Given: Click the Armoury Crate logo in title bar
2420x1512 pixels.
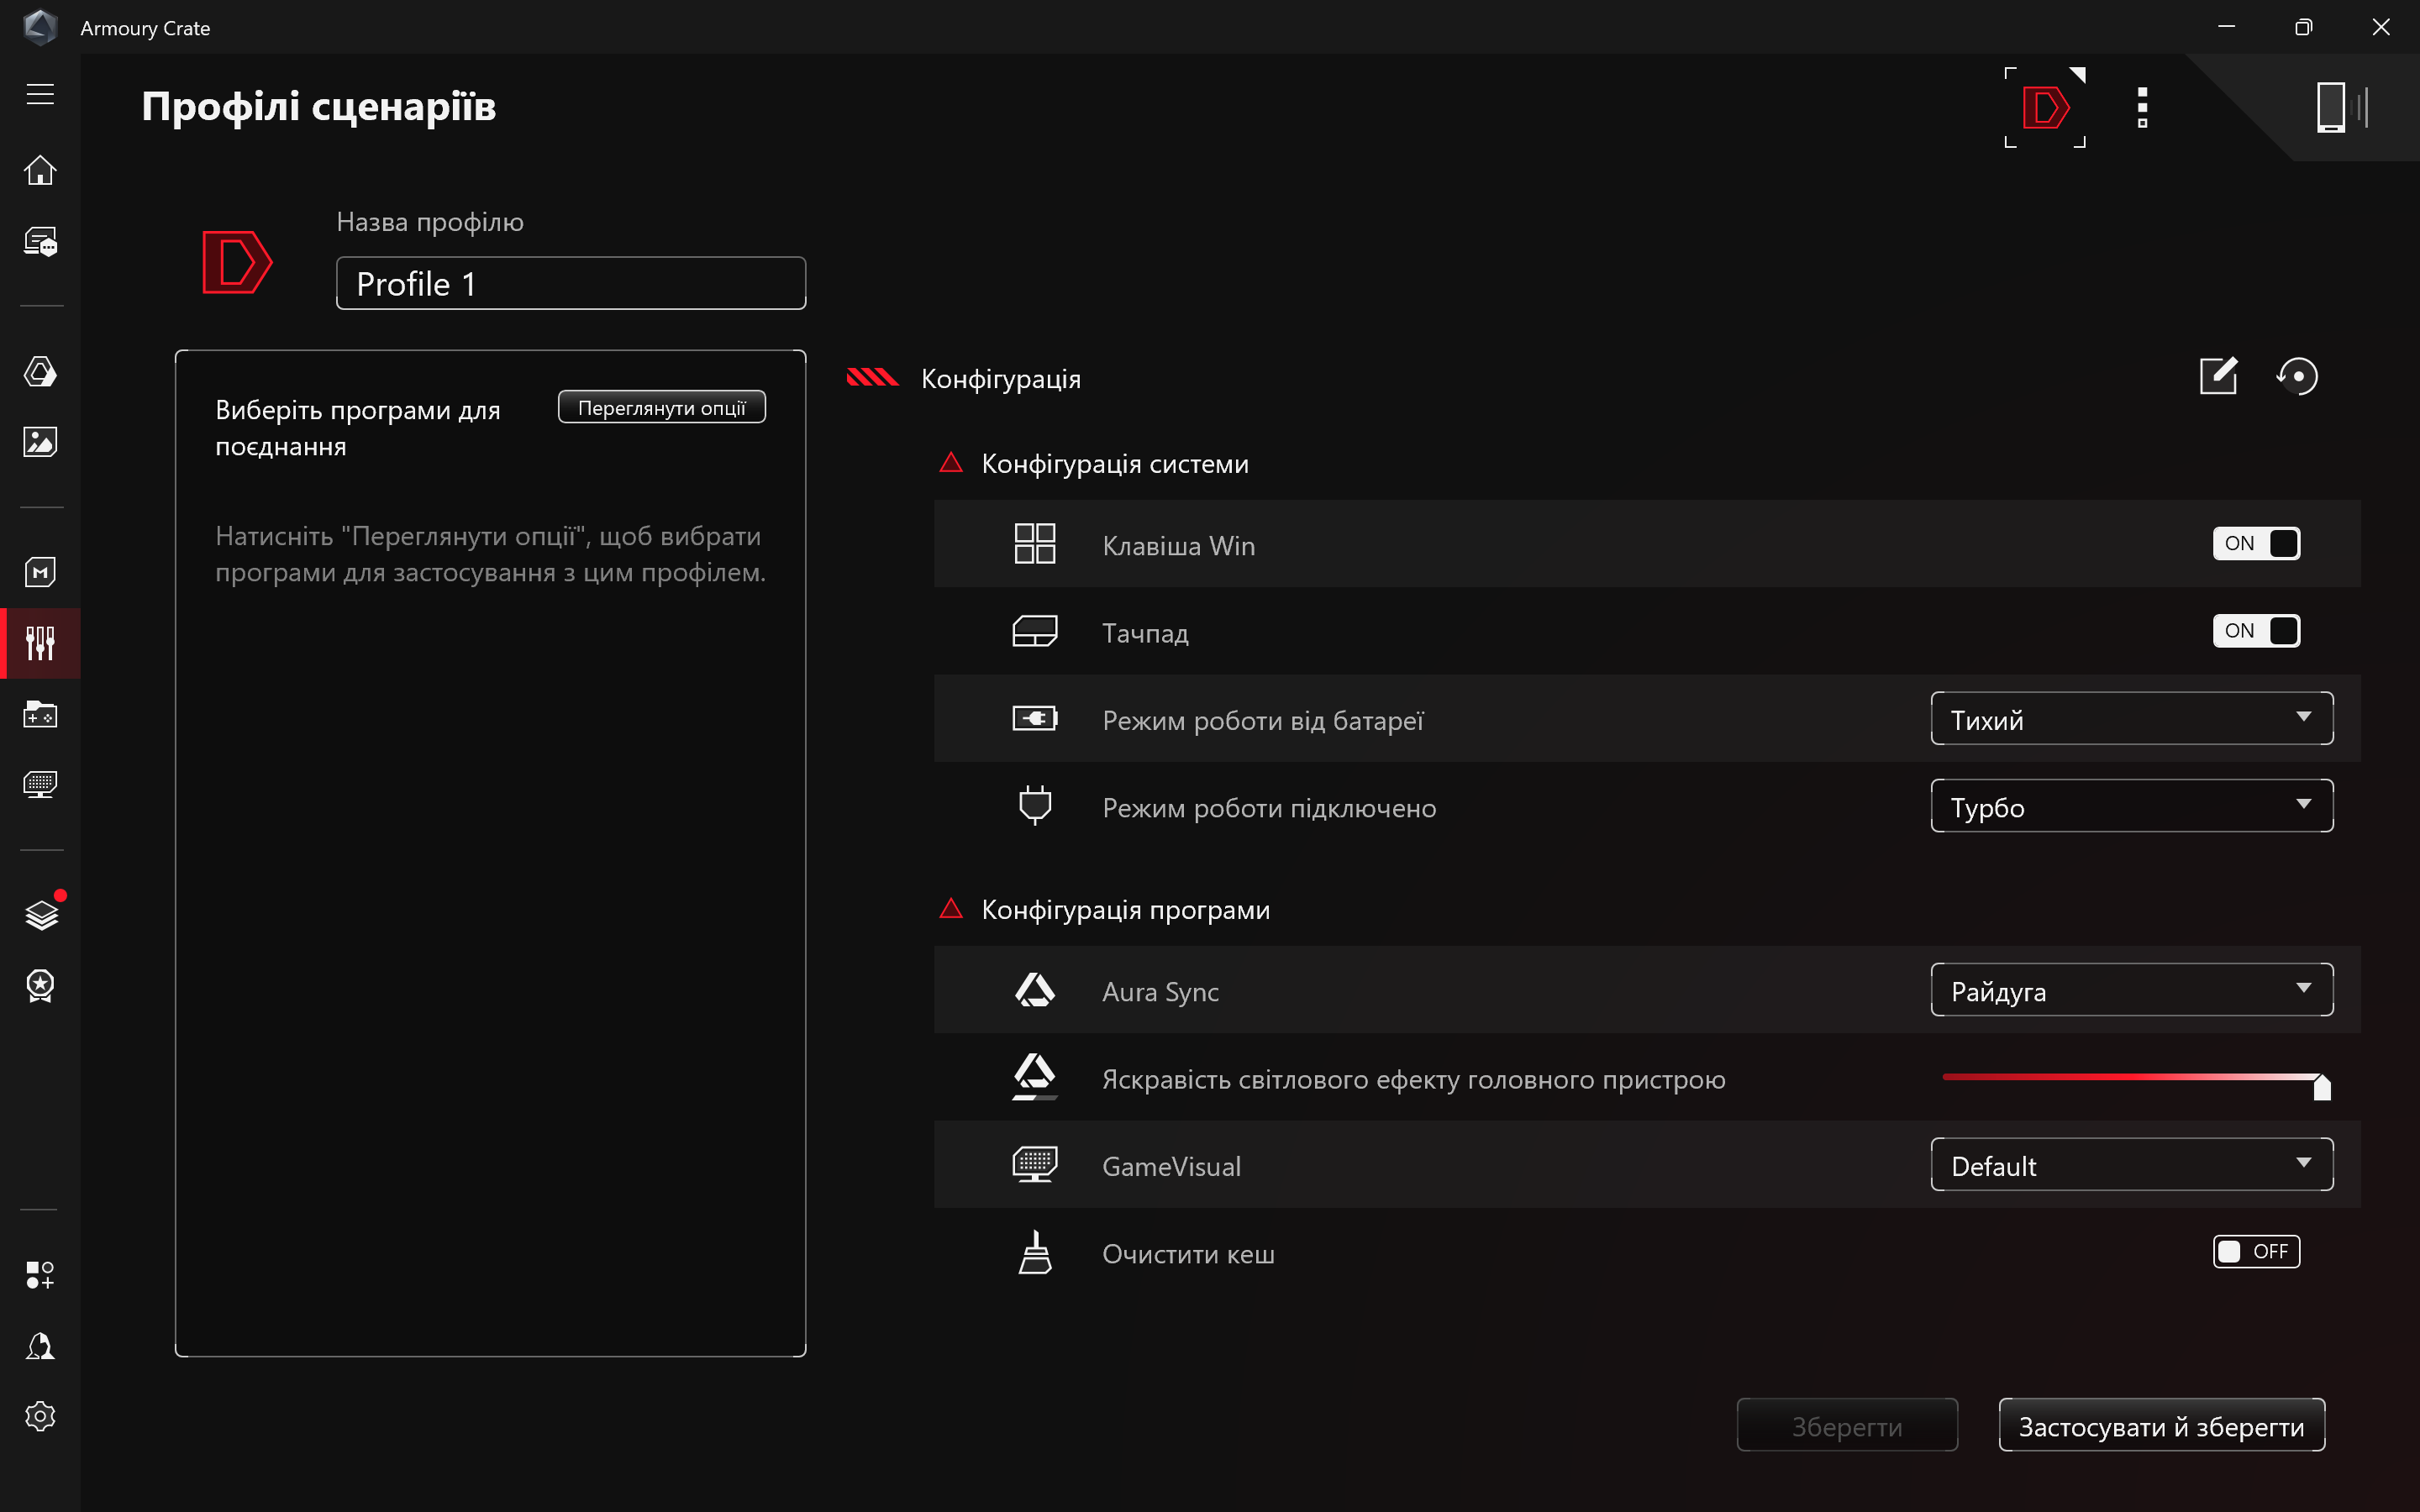Looking at the screenshot, I should coord(40,27).
